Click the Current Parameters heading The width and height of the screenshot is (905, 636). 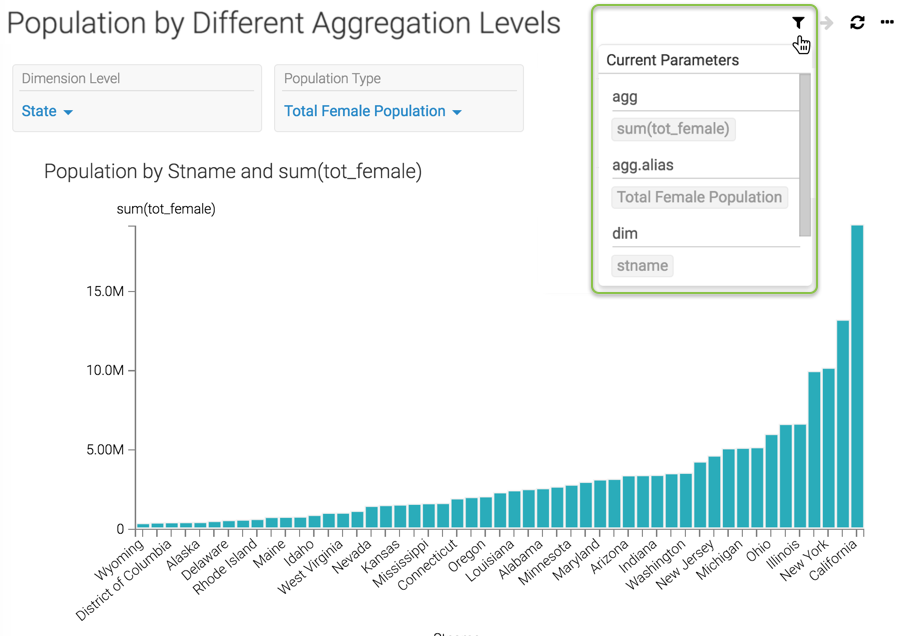(x=672, y=60)
